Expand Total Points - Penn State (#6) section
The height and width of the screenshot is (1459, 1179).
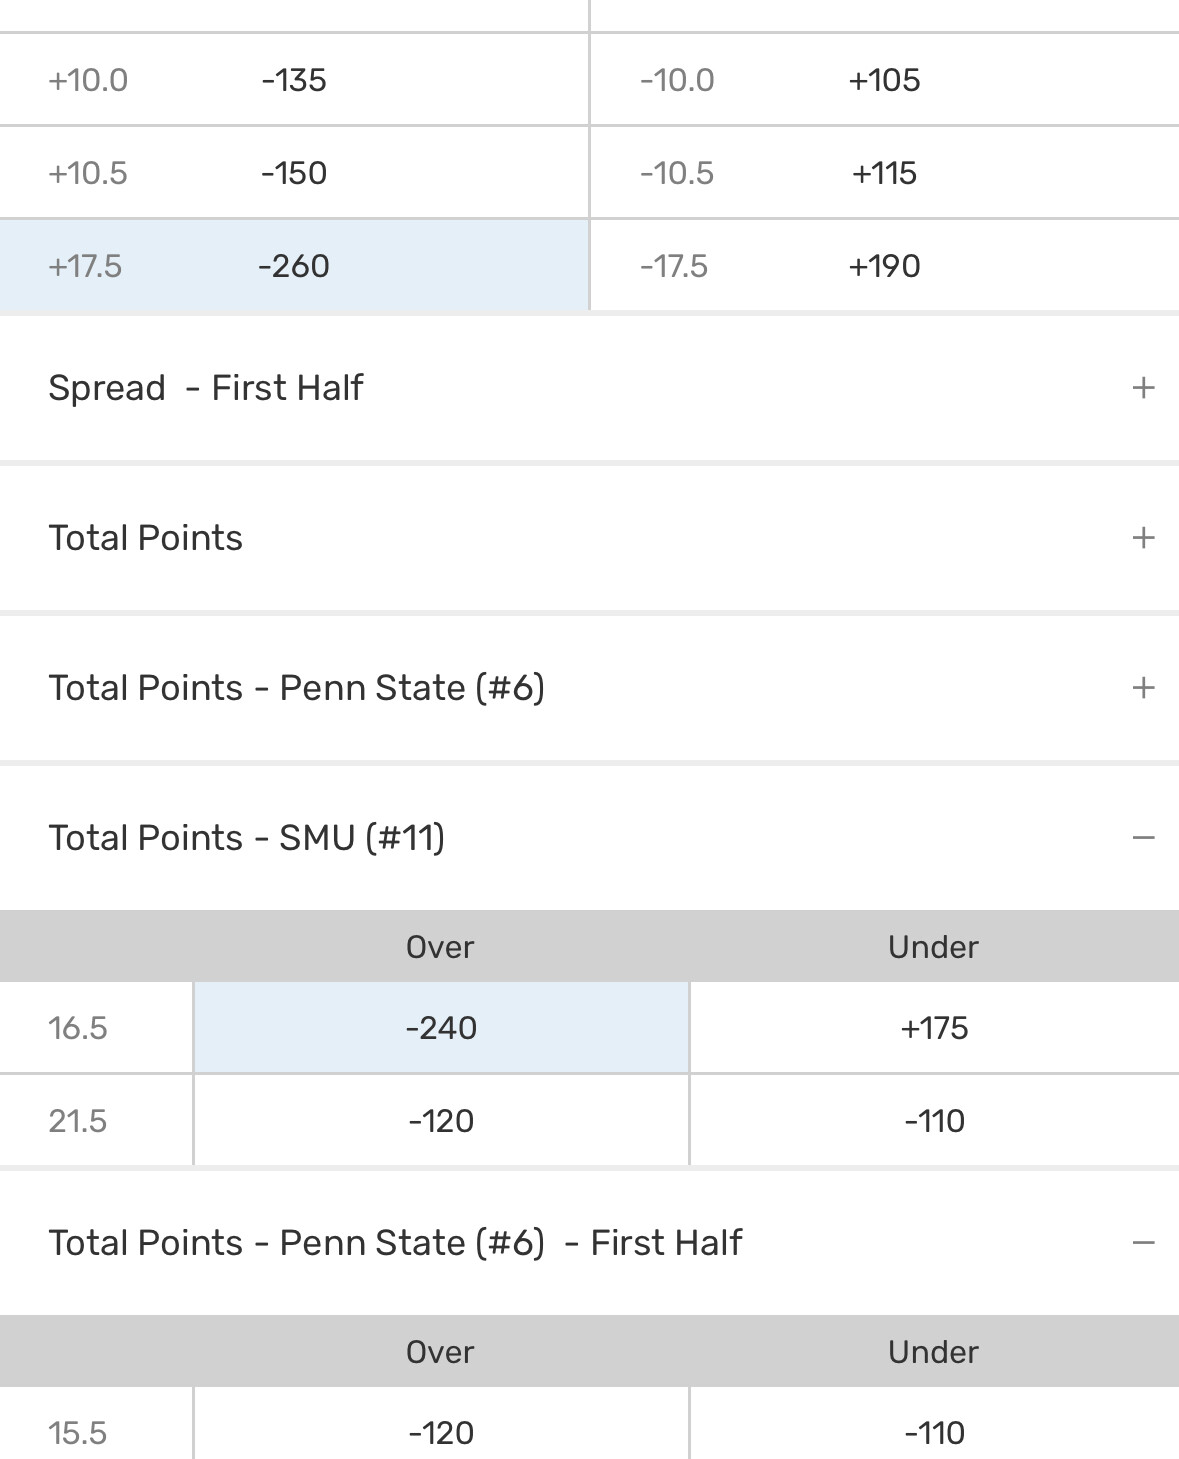1143,688
